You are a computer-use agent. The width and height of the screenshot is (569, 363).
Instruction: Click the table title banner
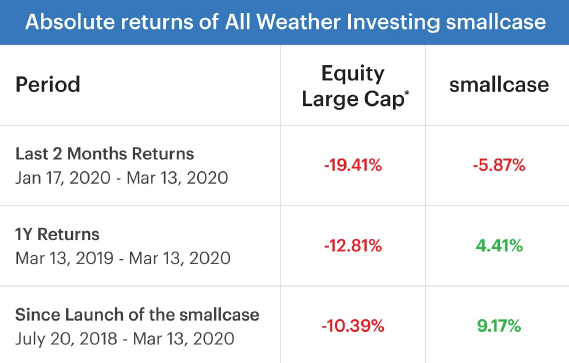(x=284, y=22)
